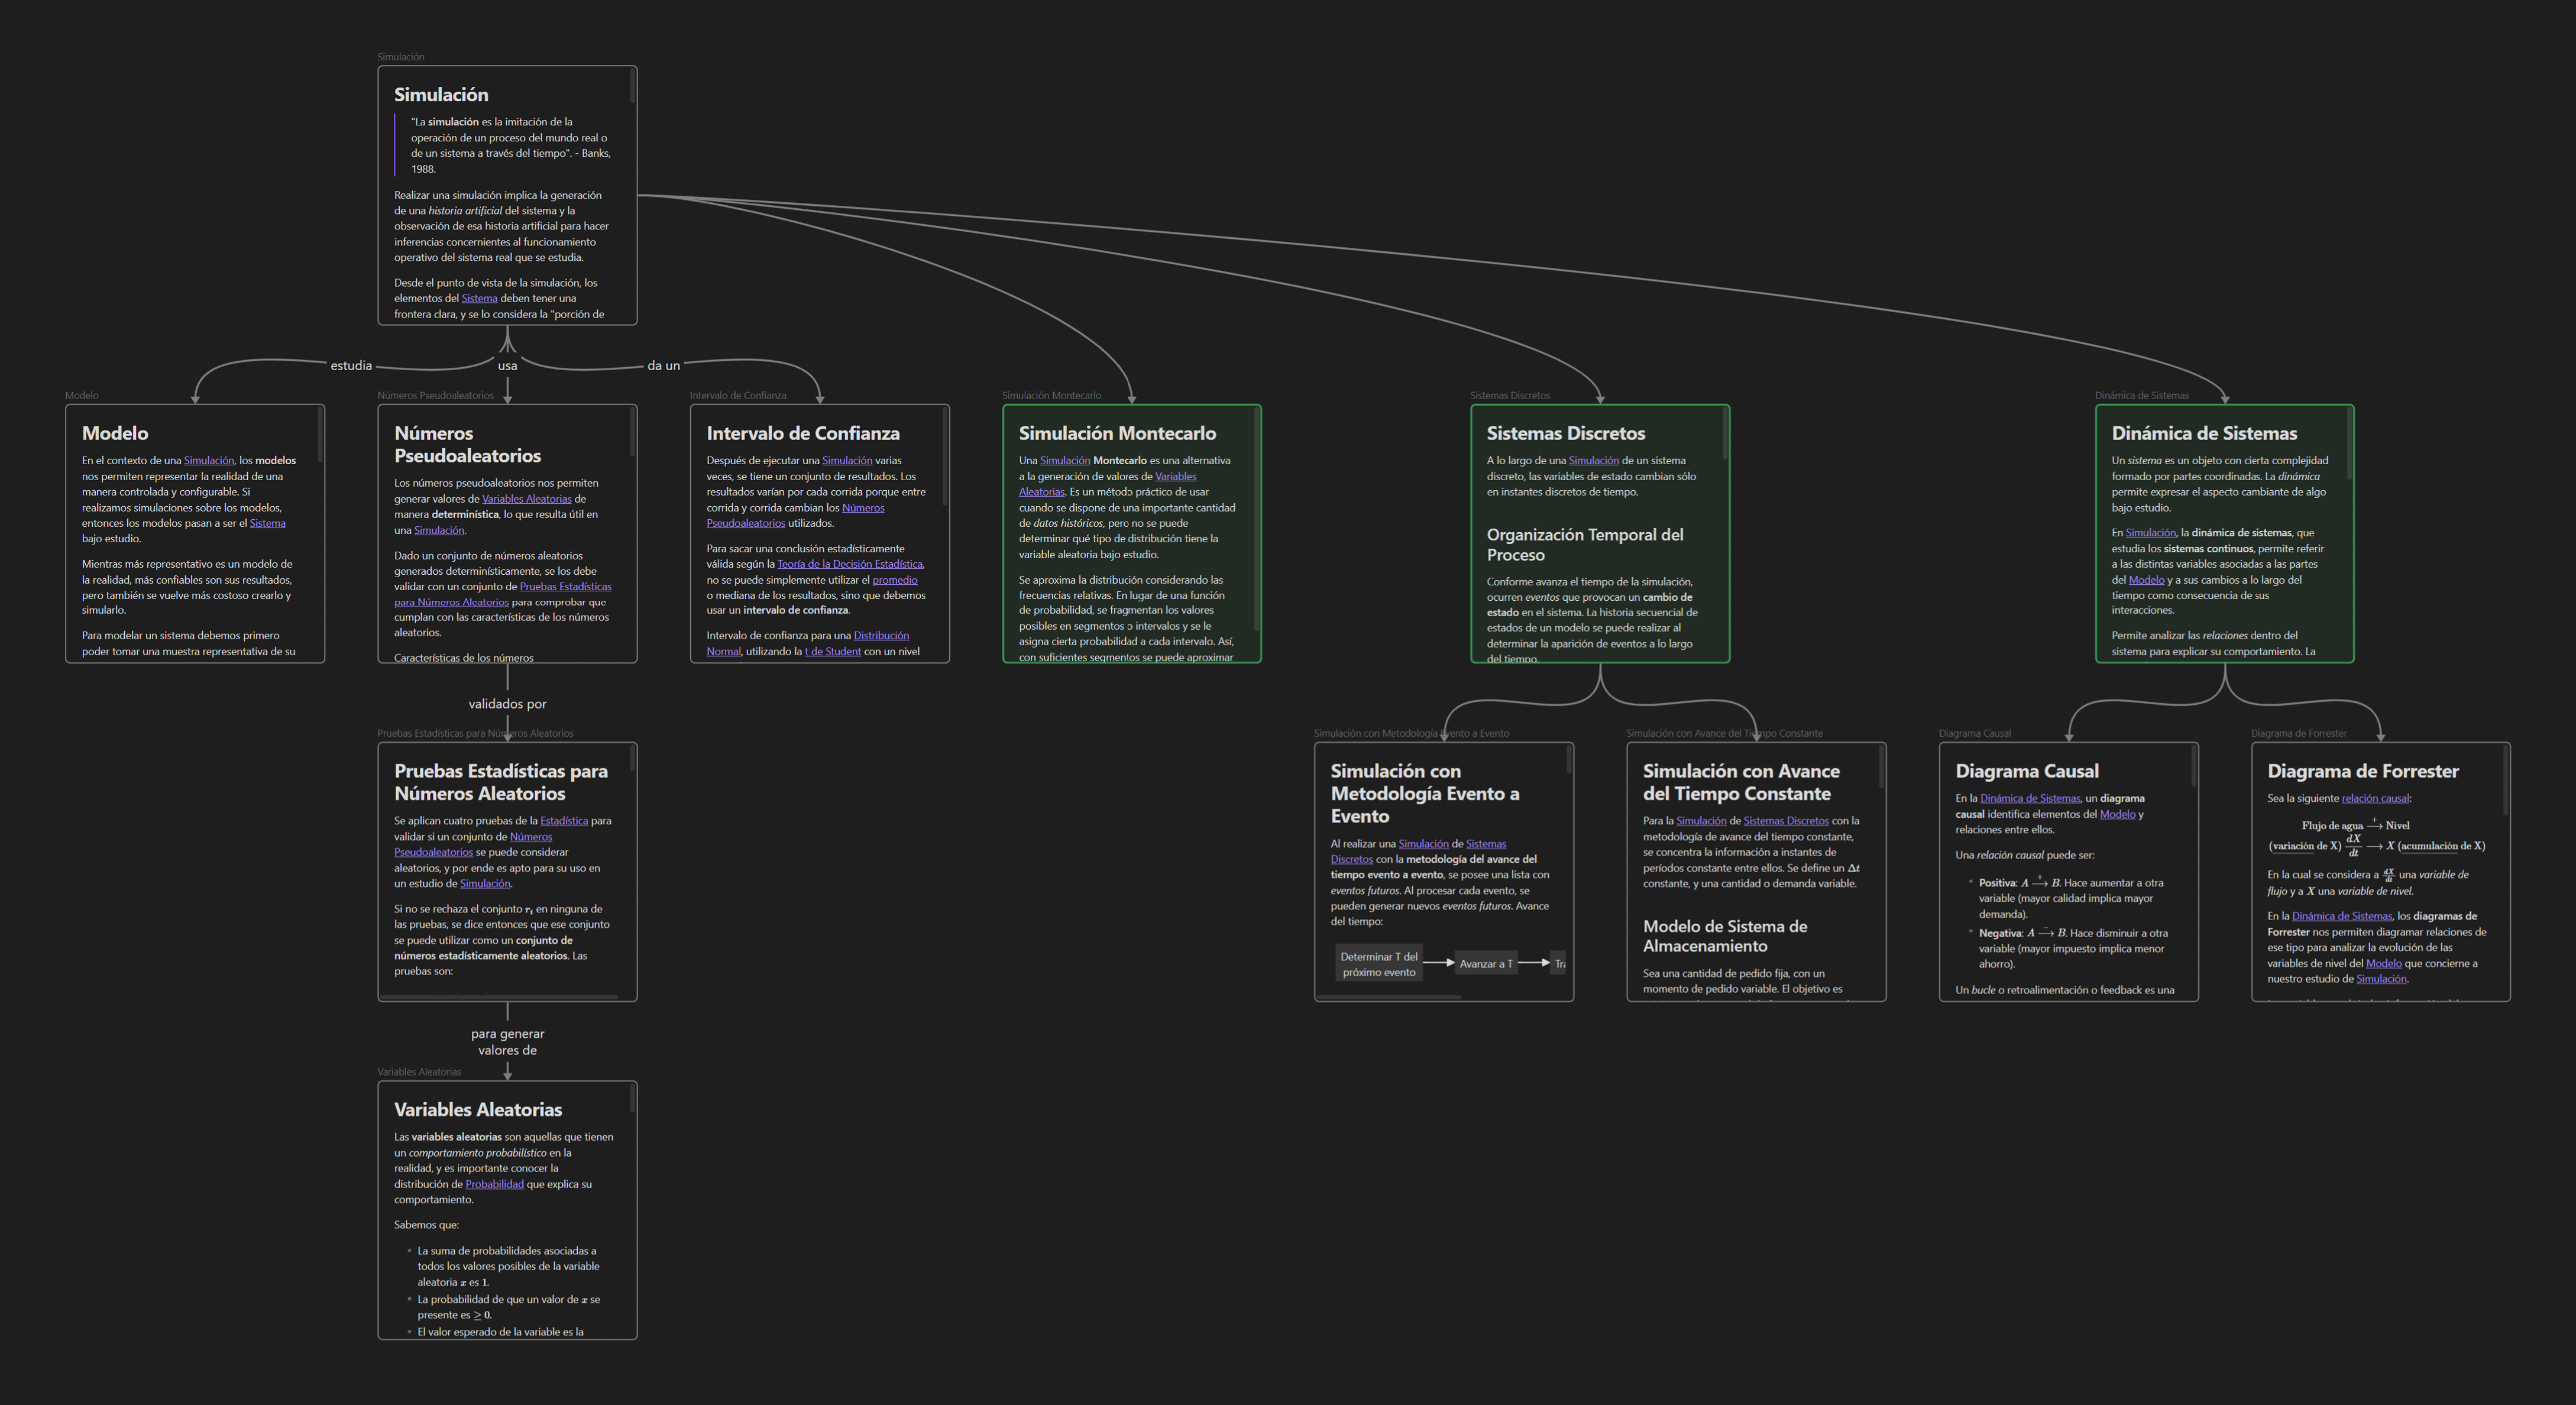Open the relación causal link in Diagrama de Forrester
The width and height of the screenshot is (2576, 1405).
pyautogui.click(x=2375, y=798)
